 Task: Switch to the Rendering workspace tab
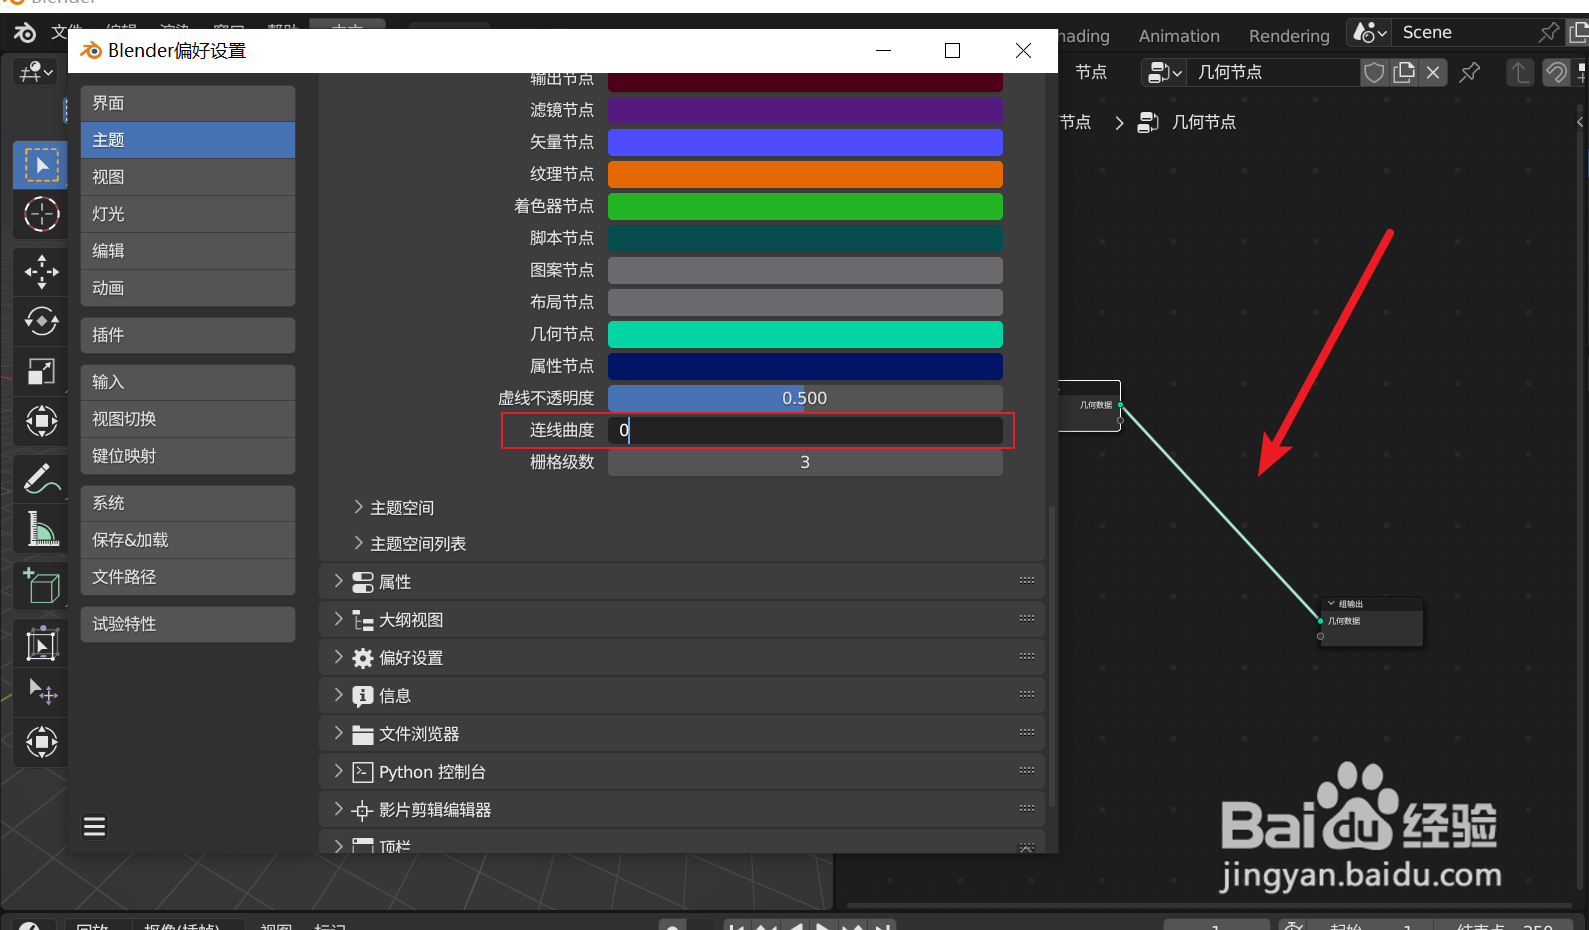1289,36
